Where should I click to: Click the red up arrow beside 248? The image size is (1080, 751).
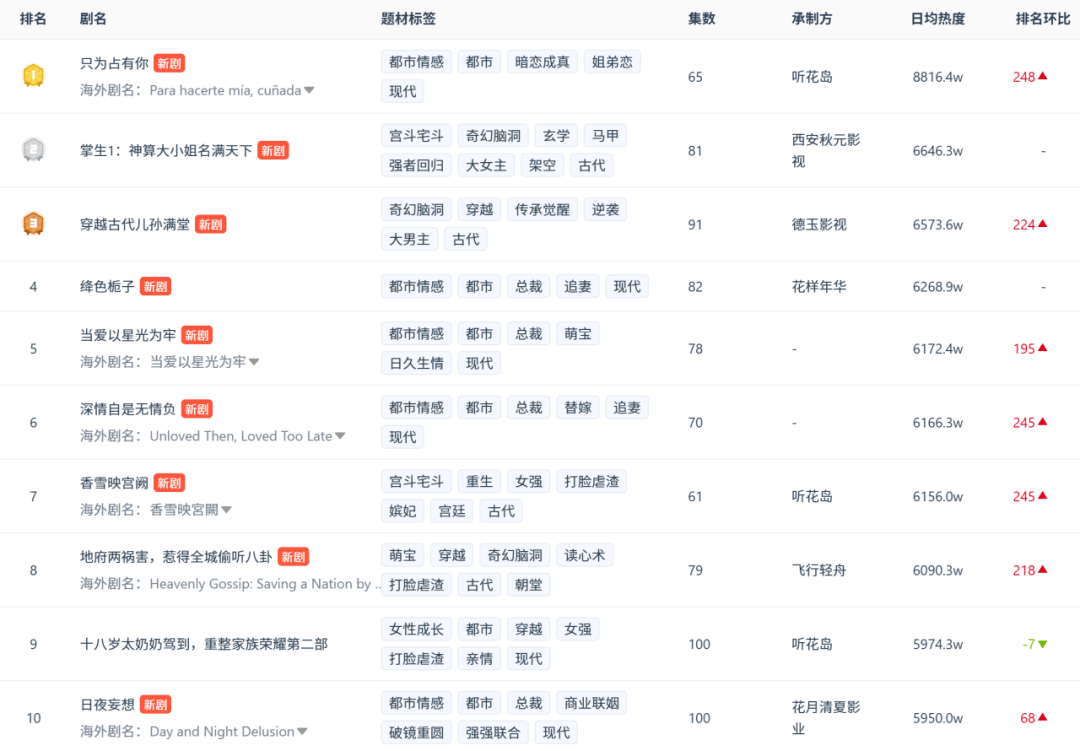click(1040, 76)
